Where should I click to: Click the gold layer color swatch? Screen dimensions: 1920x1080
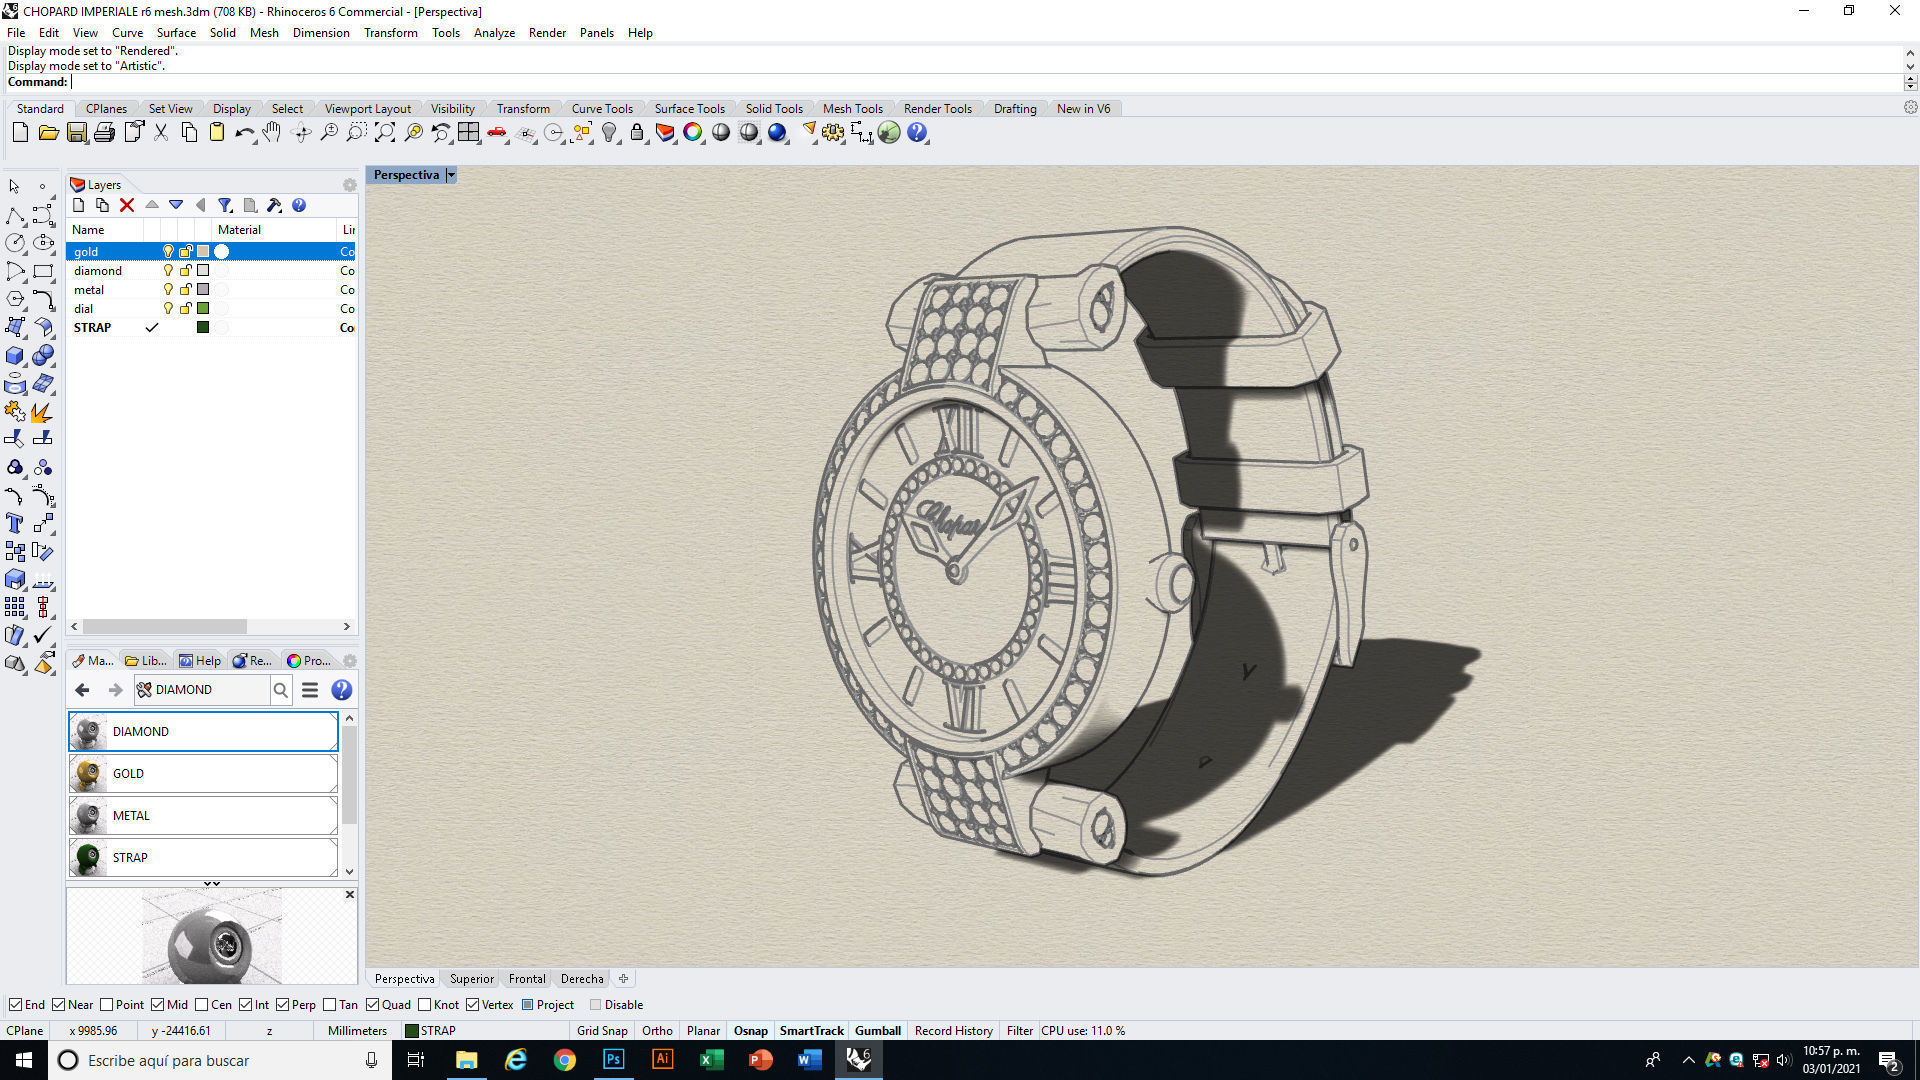pyautogui.click(x=203, y=252)
